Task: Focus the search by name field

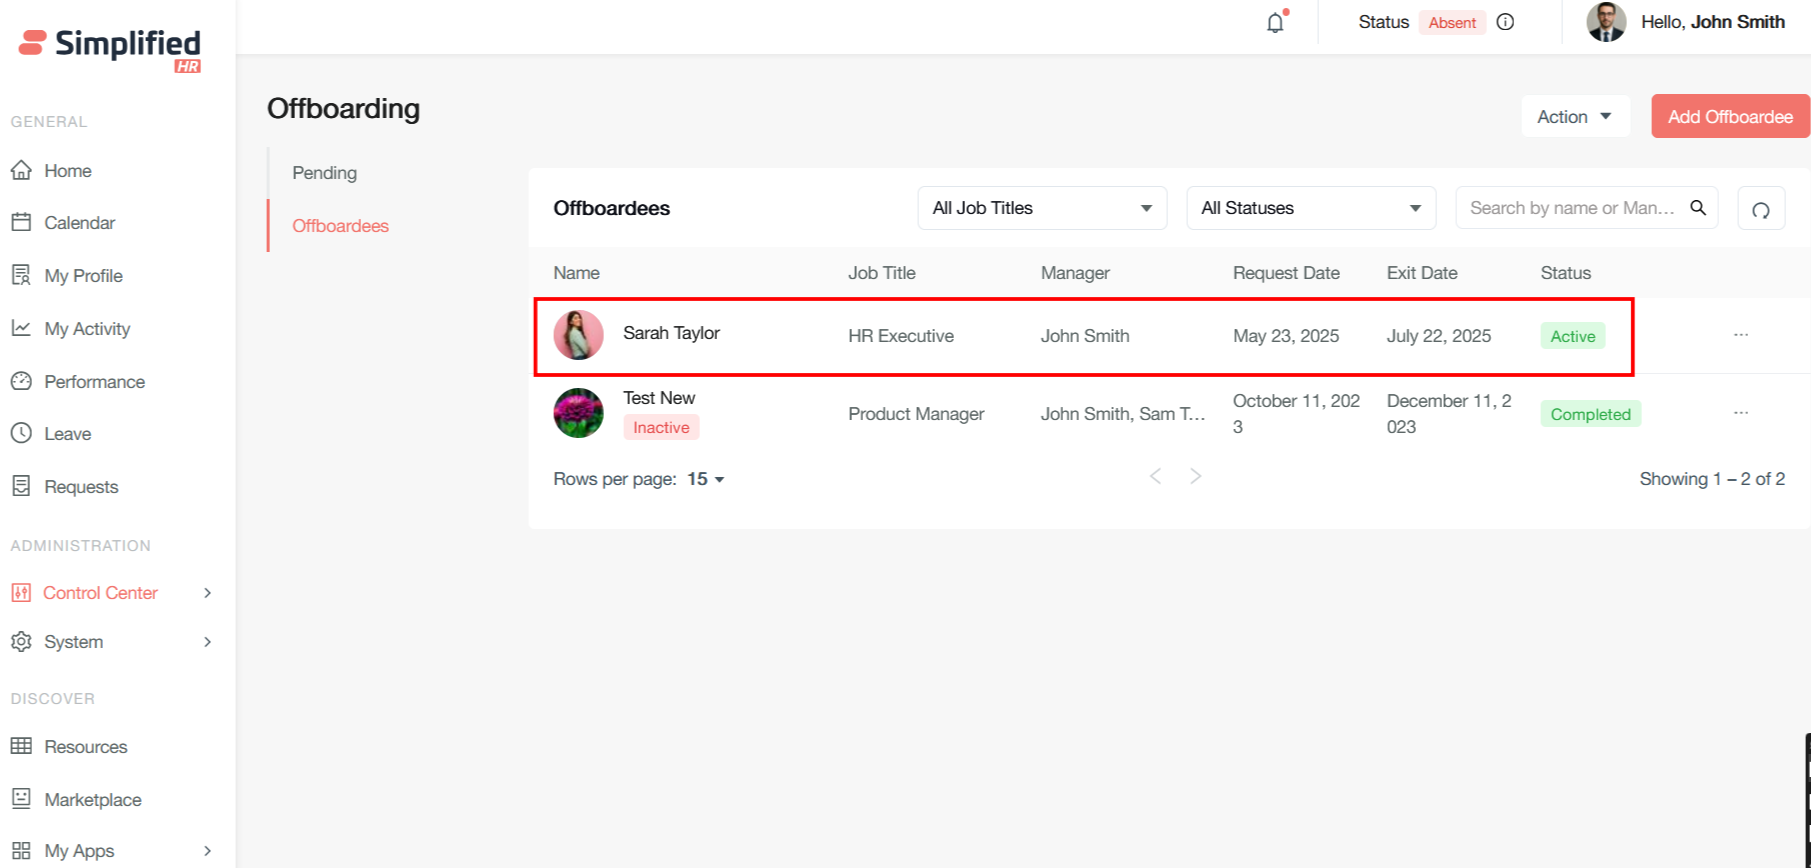Action: click(1570, 208)
